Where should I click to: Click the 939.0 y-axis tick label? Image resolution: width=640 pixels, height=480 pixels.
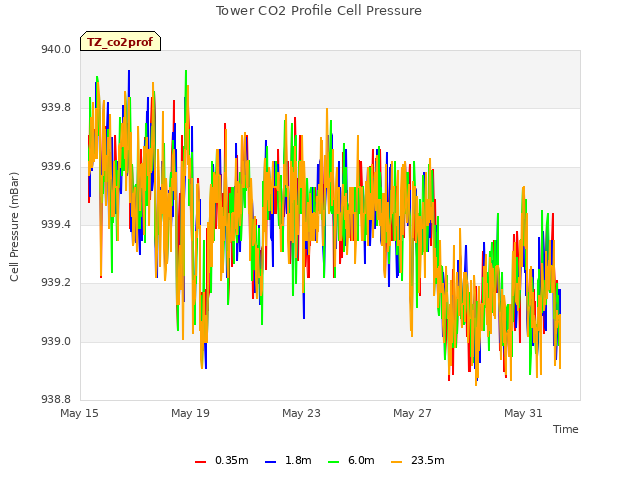pos(56,341)
